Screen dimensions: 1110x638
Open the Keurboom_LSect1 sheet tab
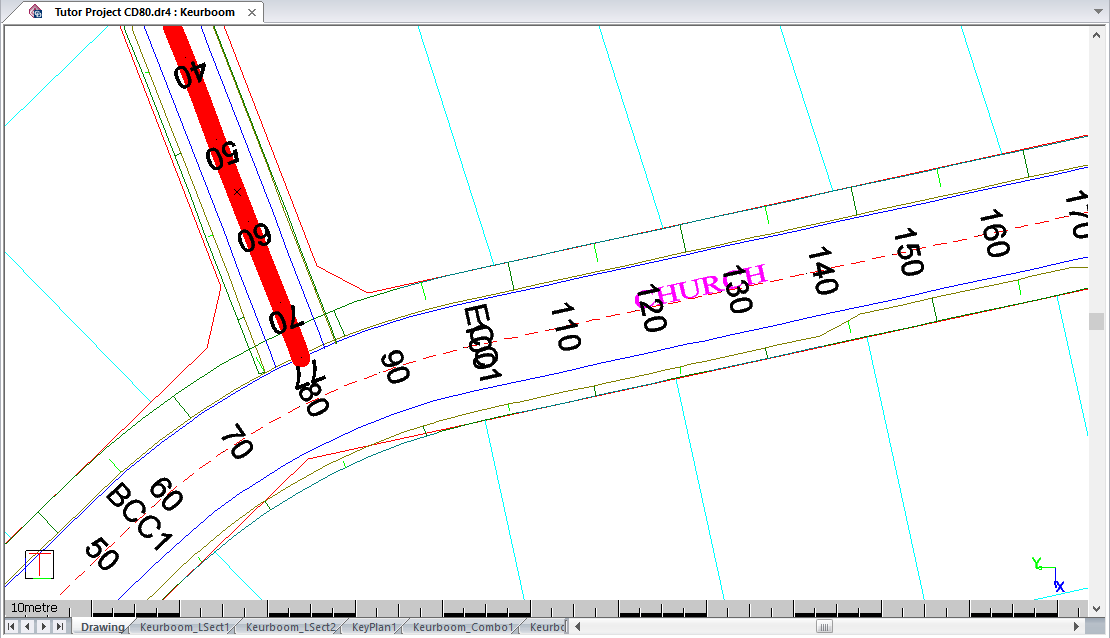point(184,627)
